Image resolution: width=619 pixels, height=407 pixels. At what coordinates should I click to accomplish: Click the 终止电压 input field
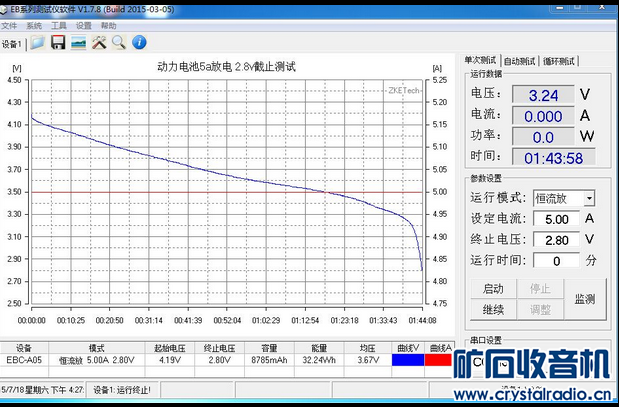coord(557,240)
